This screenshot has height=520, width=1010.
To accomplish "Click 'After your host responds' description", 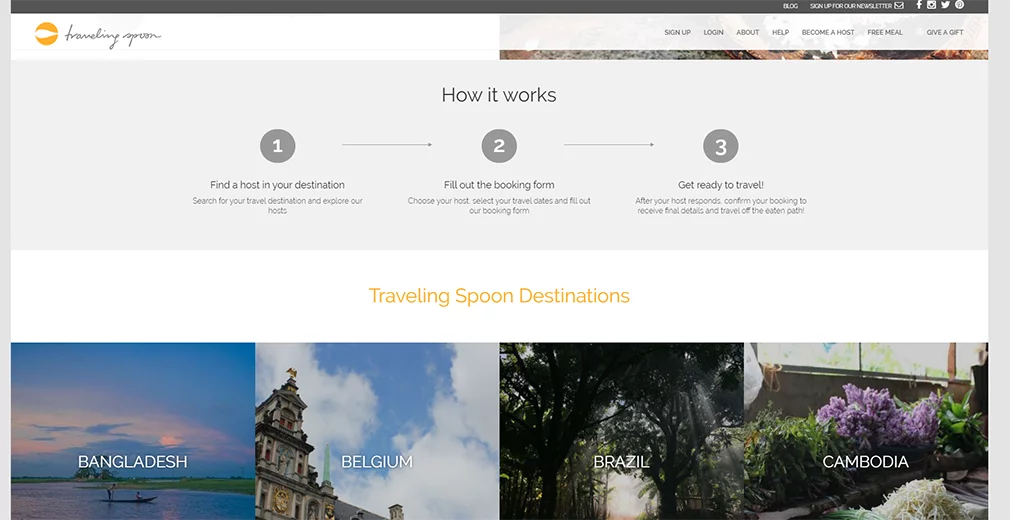I will 721,206.
